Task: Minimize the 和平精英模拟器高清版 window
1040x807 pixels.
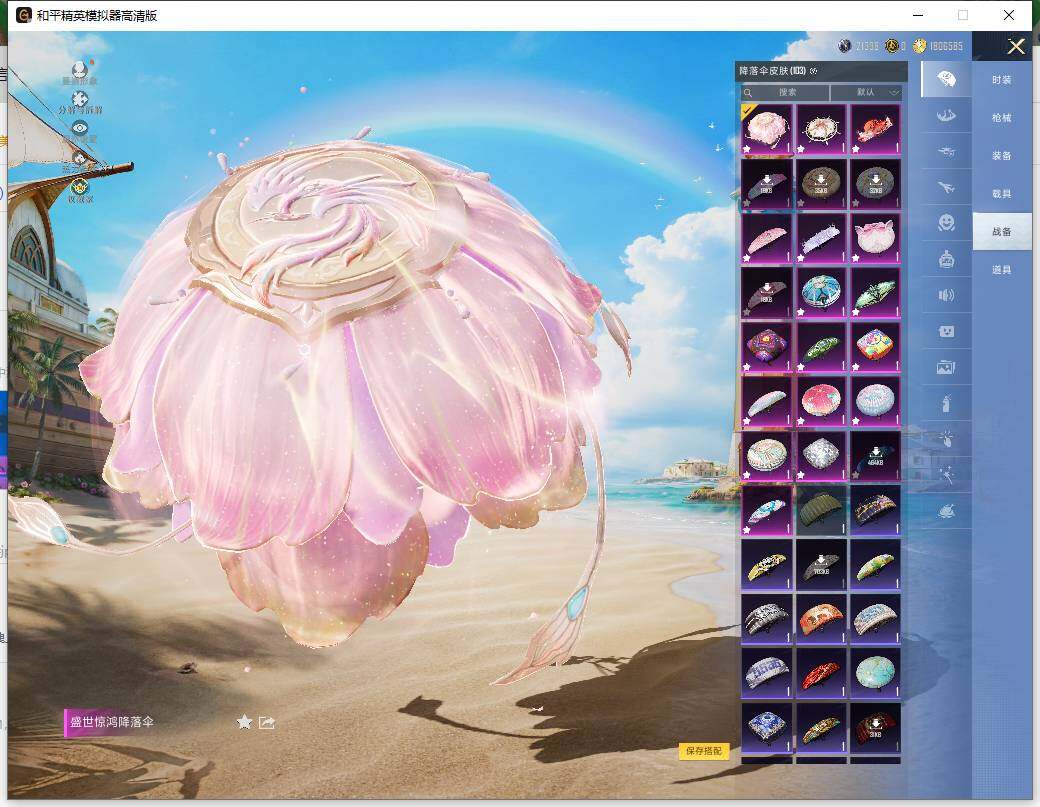Action: [919, 15]
